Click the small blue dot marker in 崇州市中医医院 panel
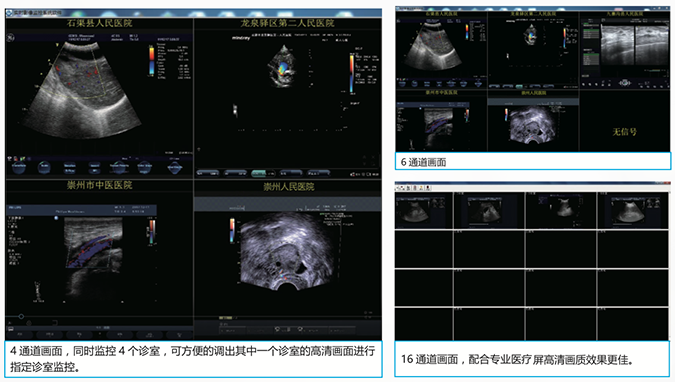675x382 pixels. click(x=56, y=218)
